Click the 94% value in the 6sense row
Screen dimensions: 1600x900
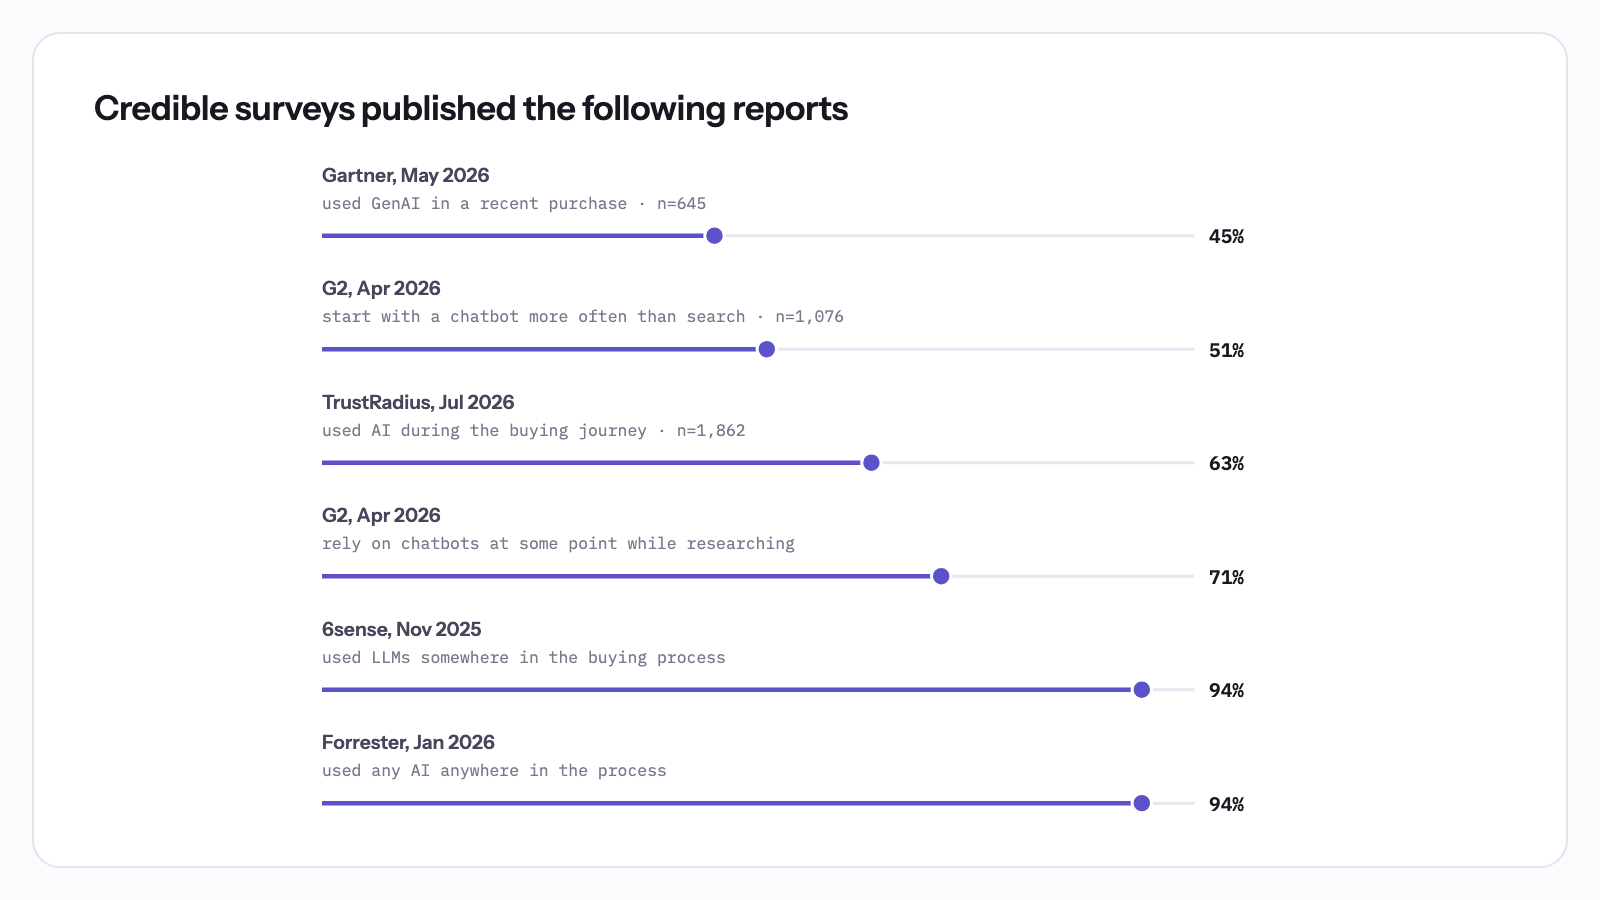pyautogui.click(x=1227, y=691)
